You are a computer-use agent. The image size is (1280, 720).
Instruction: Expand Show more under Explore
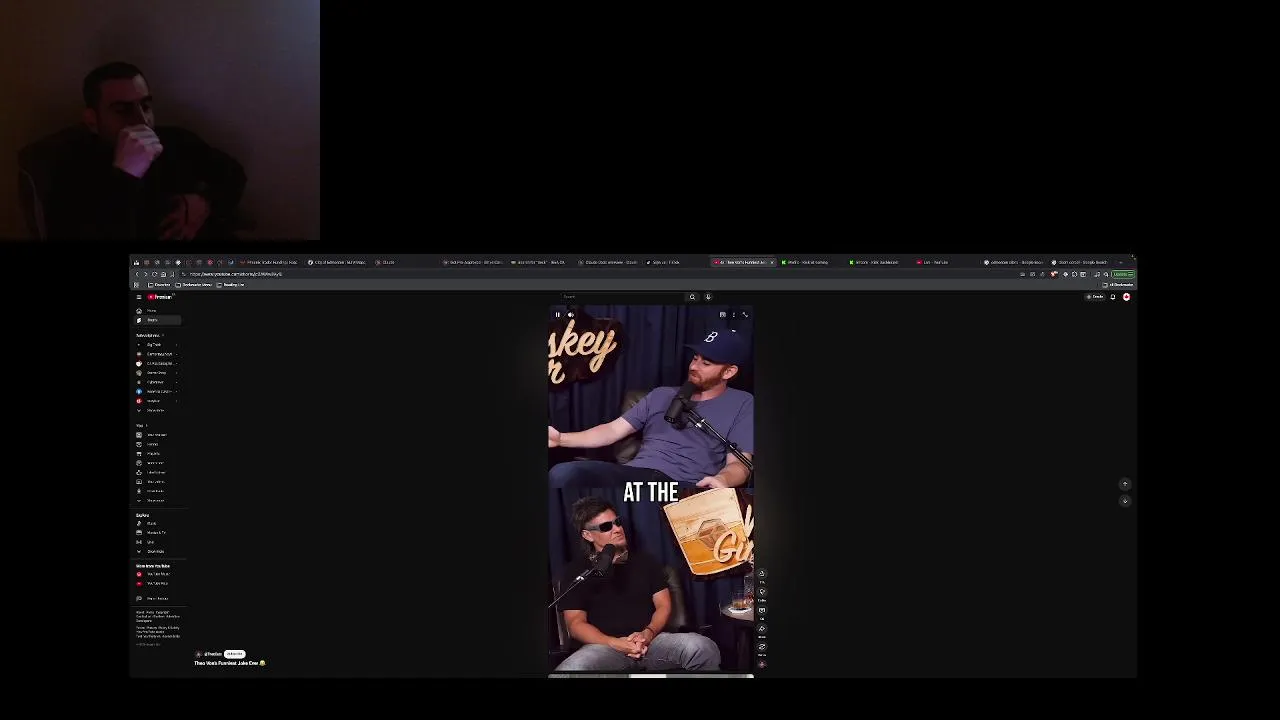coord(157,551)
